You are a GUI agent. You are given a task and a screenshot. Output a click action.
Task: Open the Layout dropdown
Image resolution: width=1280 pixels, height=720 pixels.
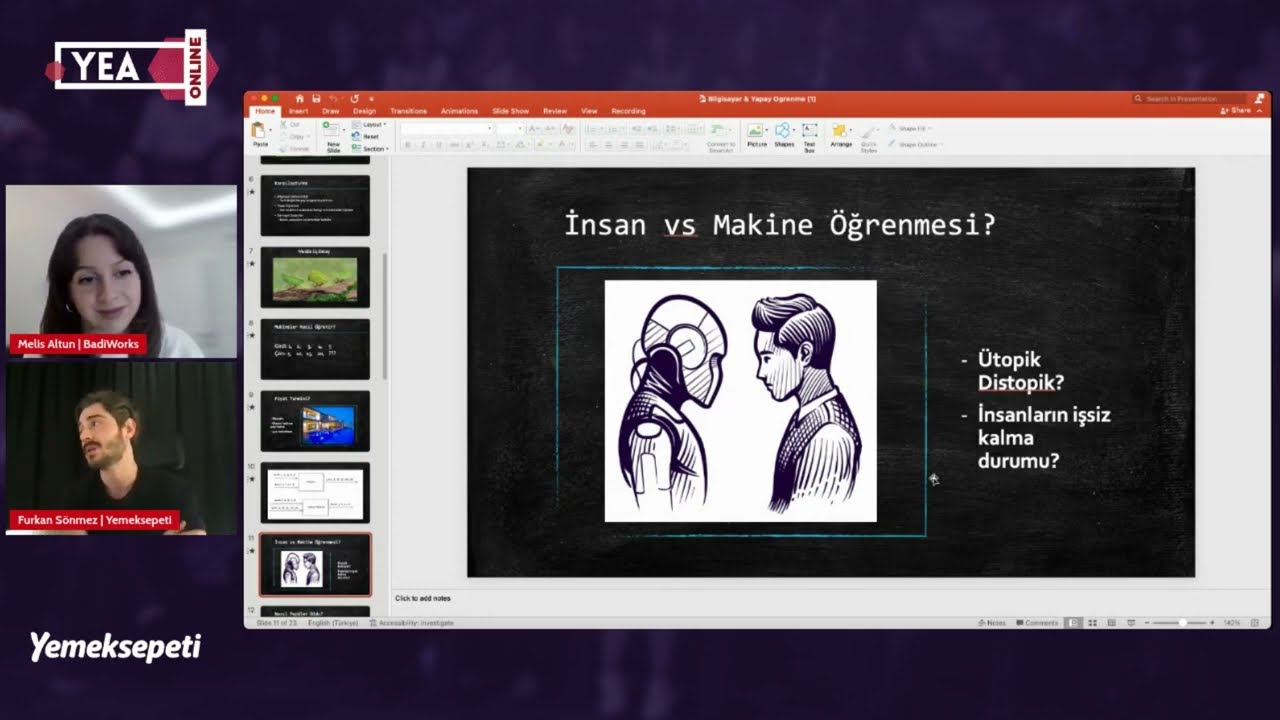370,124
